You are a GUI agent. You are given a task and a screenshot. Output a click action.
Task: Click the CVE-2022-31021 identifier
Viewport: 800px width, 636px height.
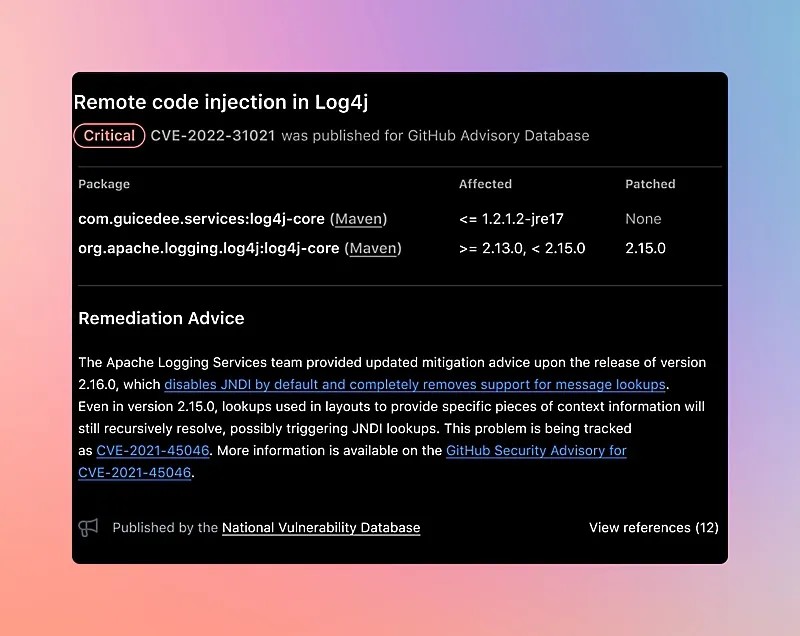coord(213,136)
